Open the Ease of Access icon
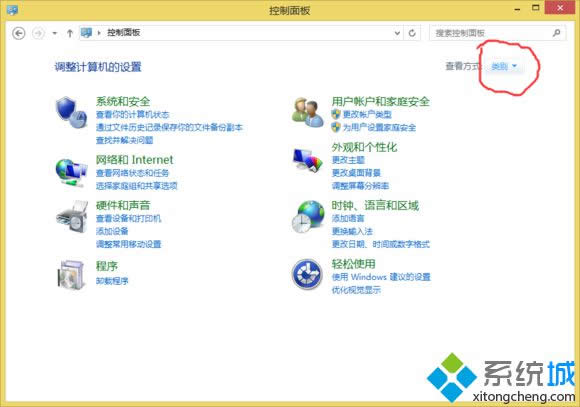 307,274
